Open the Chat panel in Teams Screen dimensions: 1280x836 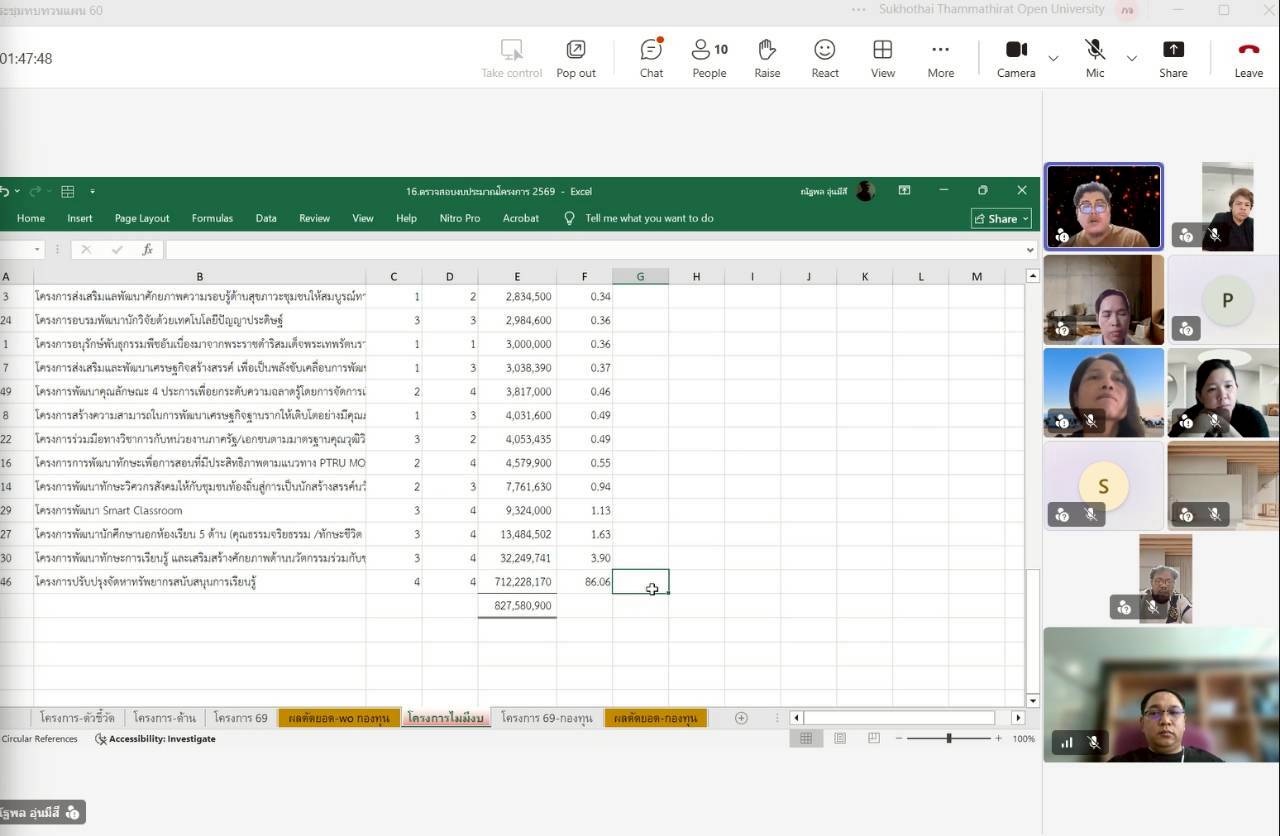(651, 58)
